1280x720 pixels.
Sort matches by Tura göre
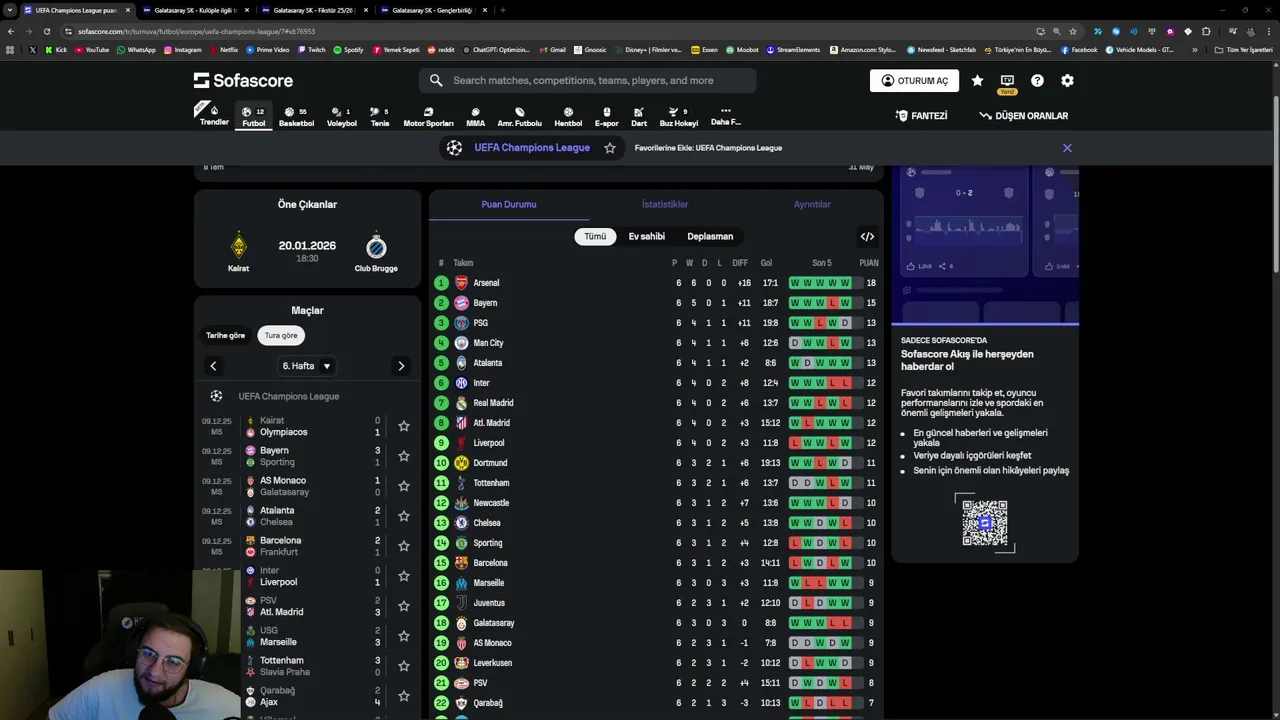click(x=281, y=336)
